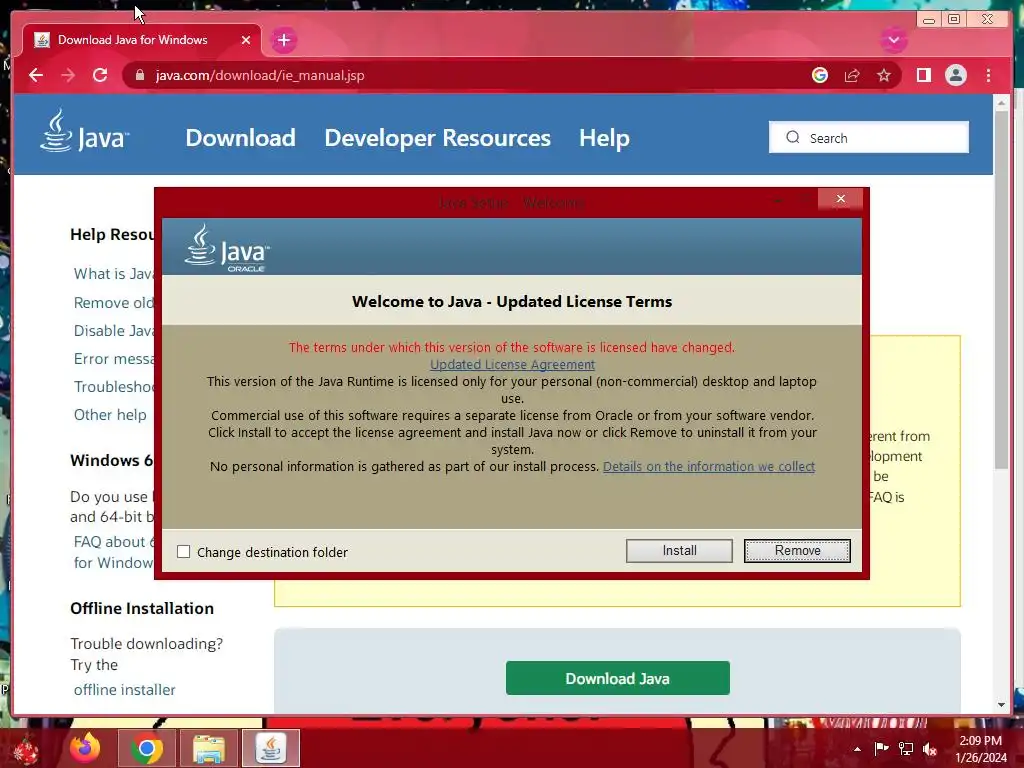
Task: Click the Java logo in site header
Action: pyautogui.click(x=85, y=131)
